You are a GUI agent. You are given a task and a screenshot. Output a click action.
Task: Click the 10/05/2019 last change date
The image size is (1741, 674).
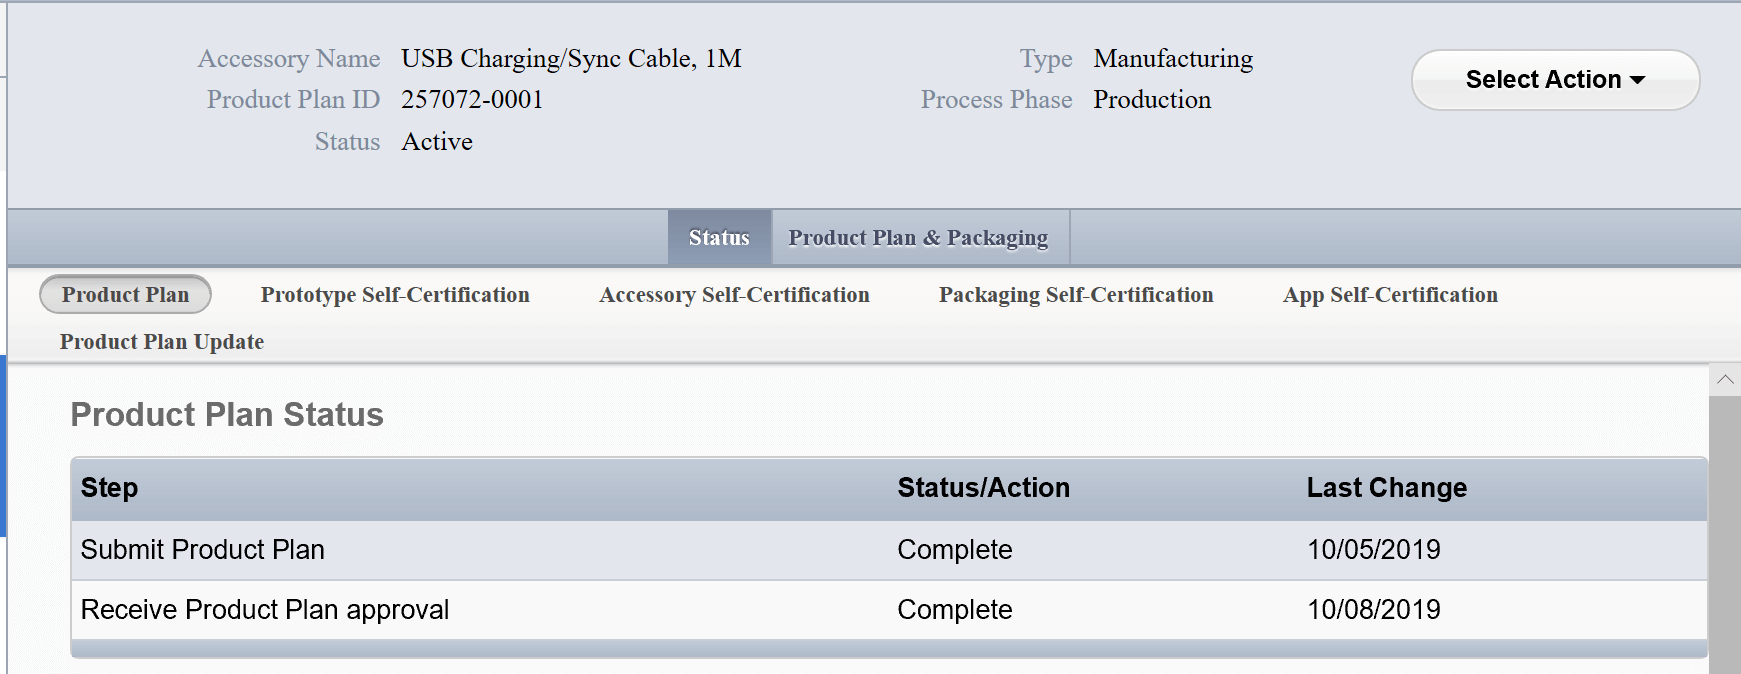coord(1373,550)
